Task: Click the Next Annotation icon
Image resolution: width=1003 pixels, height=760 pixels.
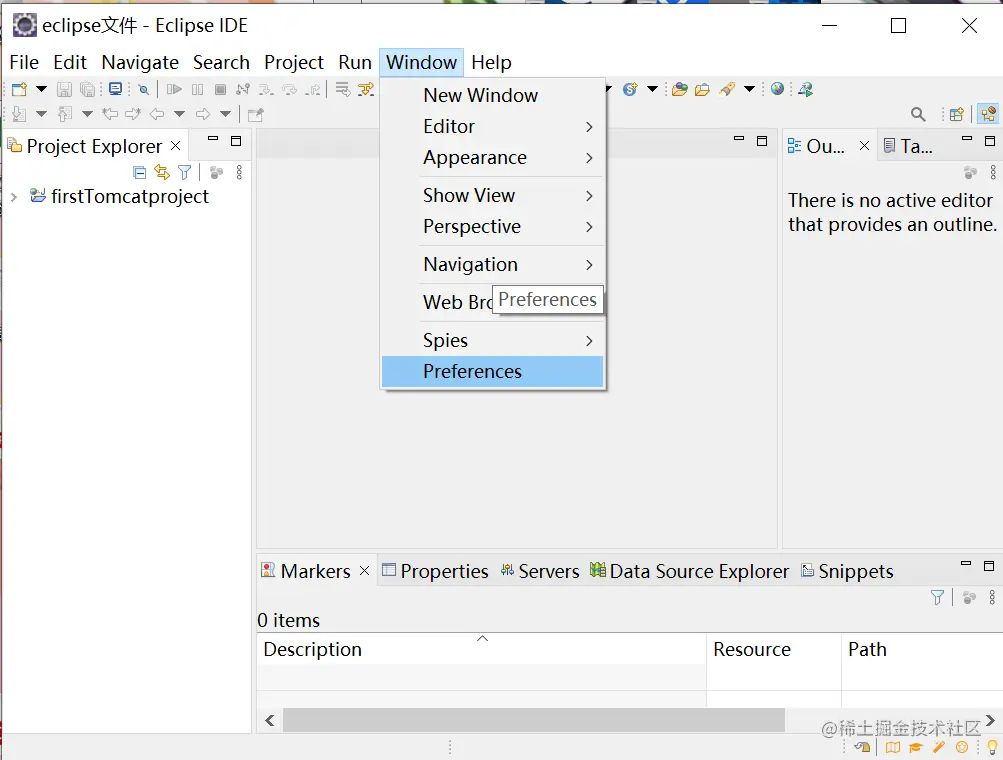Action: click(x=19, y=115)
